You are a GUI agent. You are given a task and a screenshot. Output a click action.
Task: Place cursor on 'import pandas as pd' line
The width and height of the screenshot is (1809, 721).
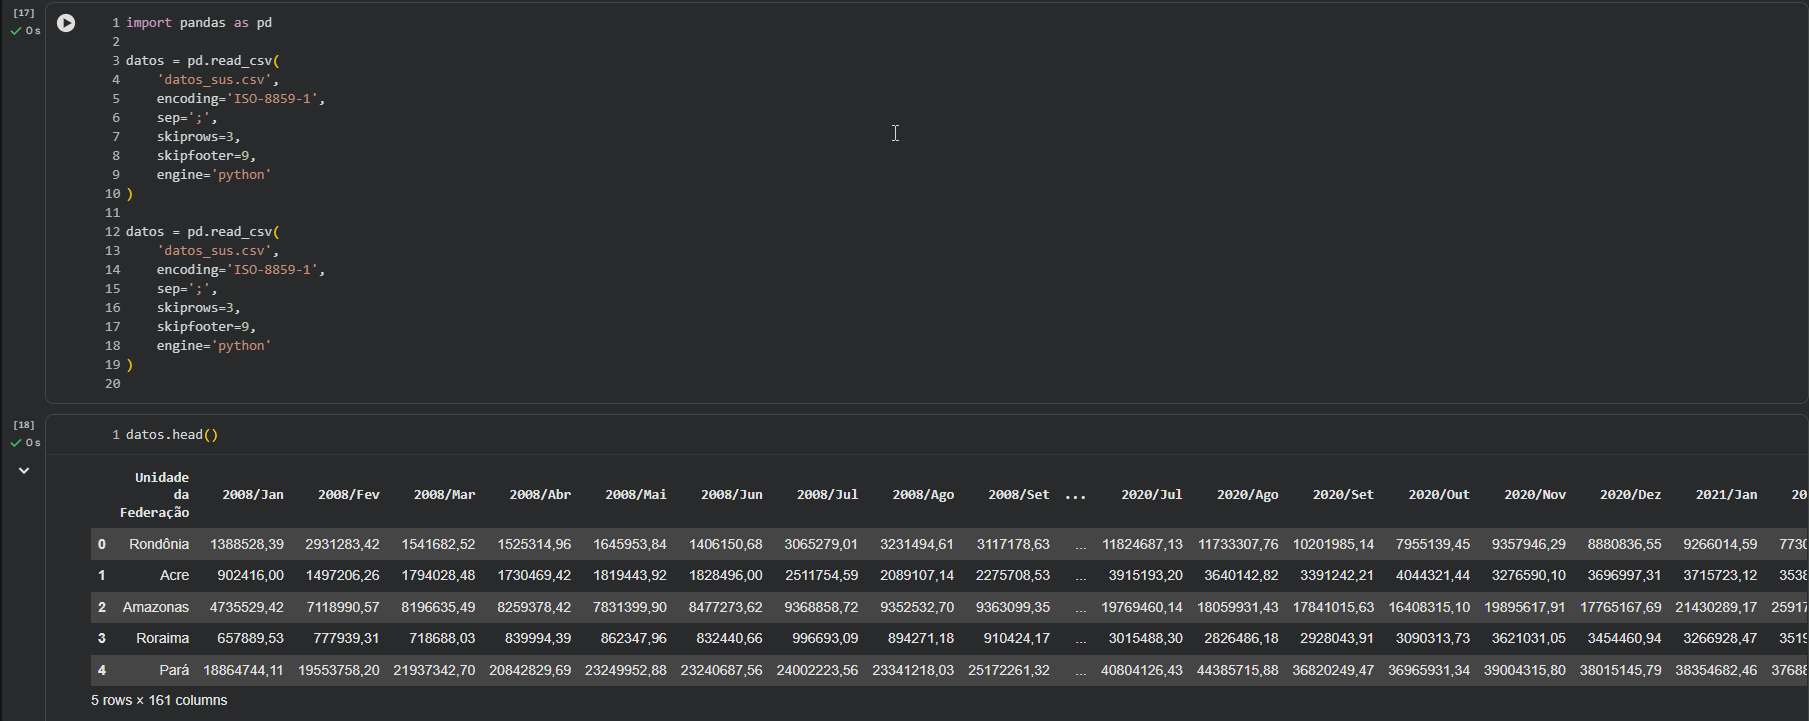(199, 23)
